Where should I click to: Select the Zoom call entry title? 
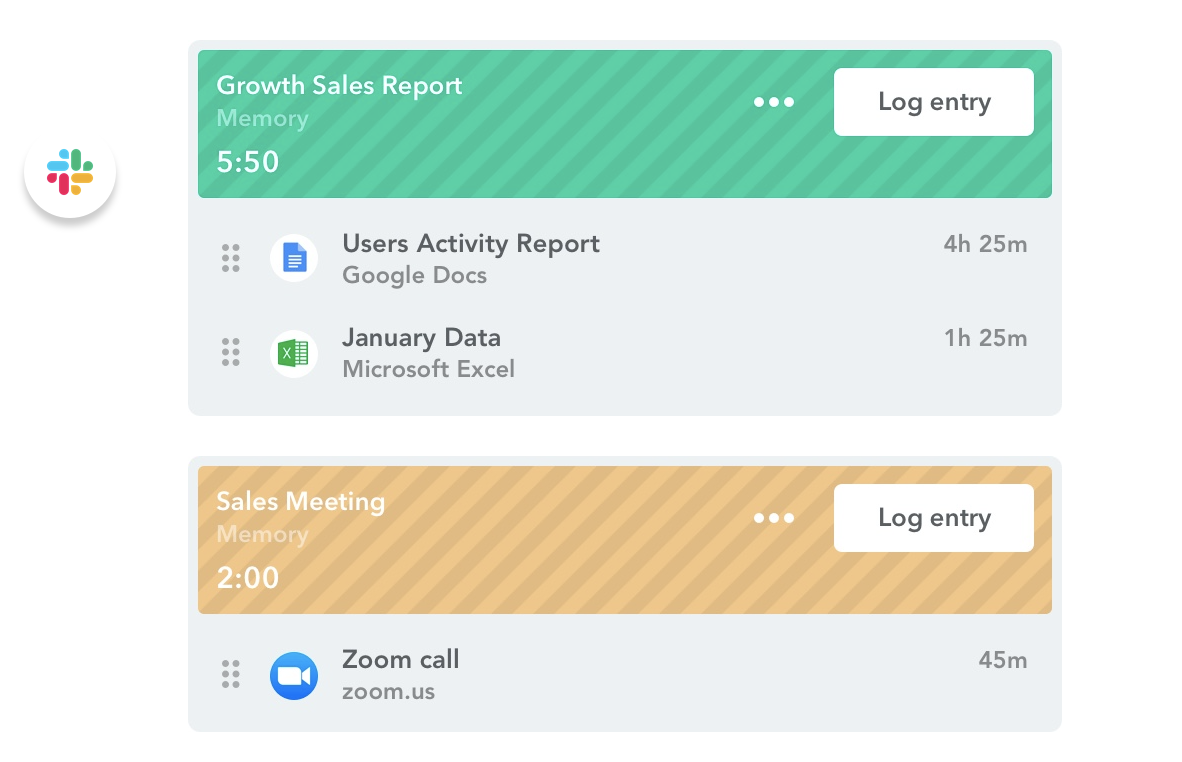pyautogui.click(x=401, y=660)
